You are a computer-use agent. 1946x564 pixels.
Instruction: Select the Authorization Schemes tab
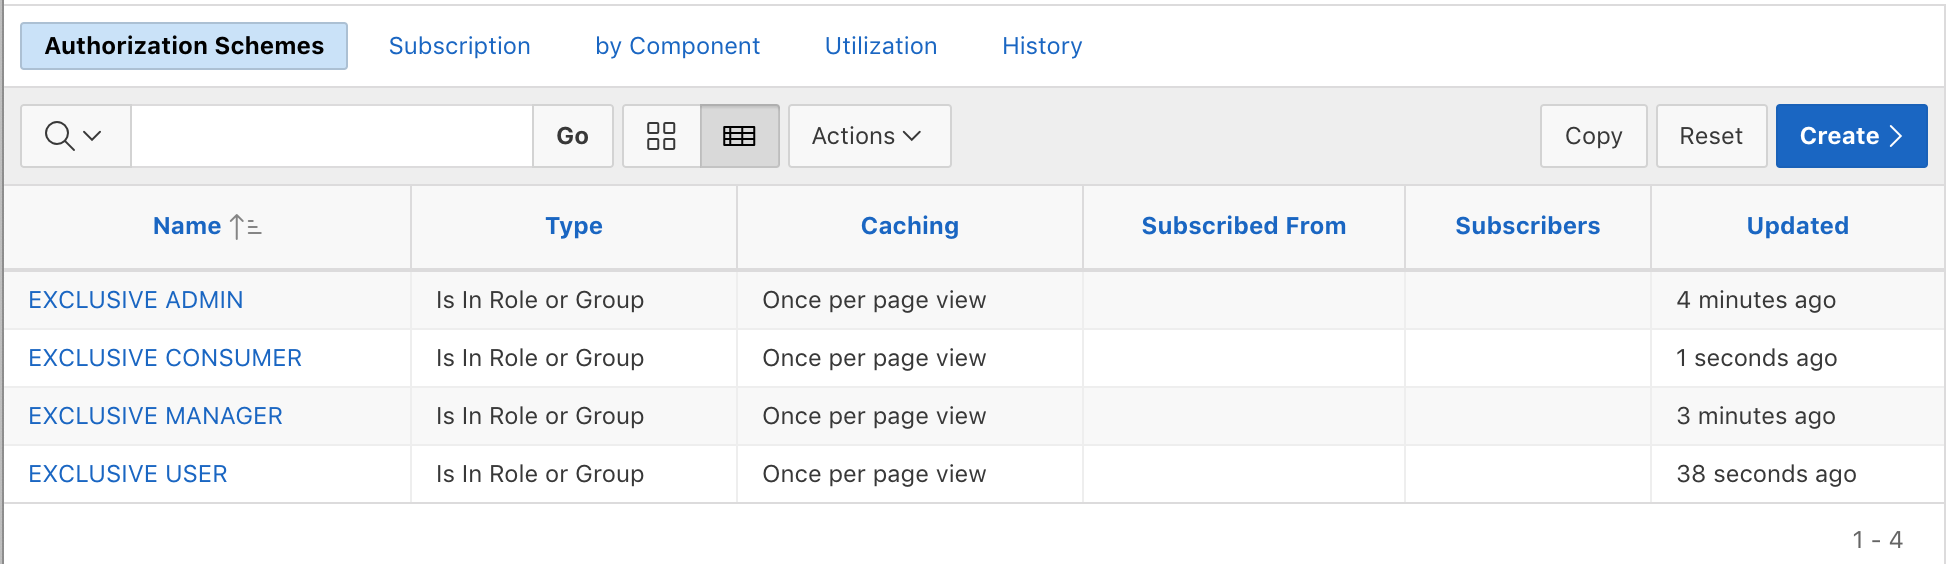coord(184,46)
